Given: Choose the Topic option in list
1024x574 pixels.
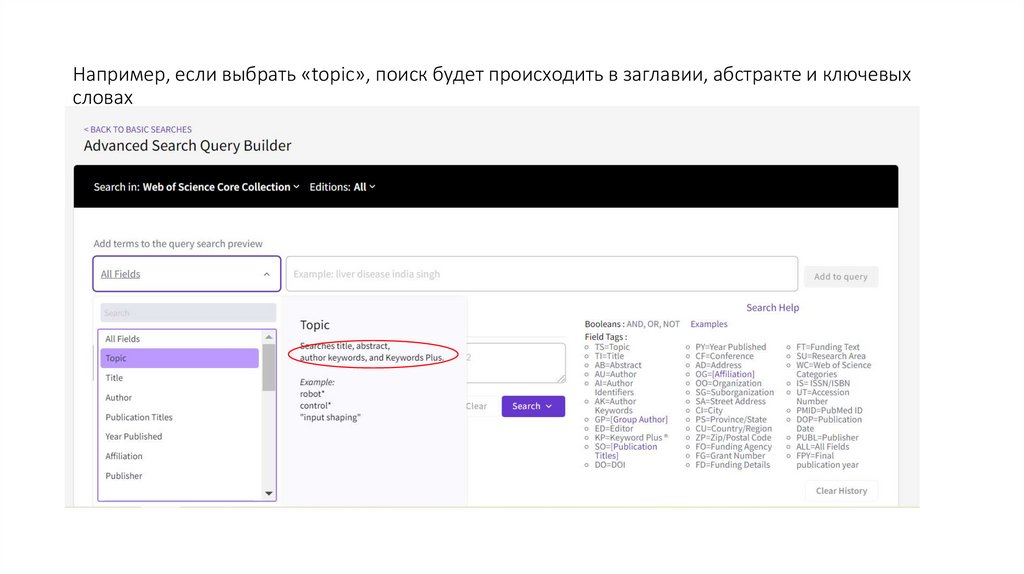Looking at the screenshot, I should (x=116, y=358).
